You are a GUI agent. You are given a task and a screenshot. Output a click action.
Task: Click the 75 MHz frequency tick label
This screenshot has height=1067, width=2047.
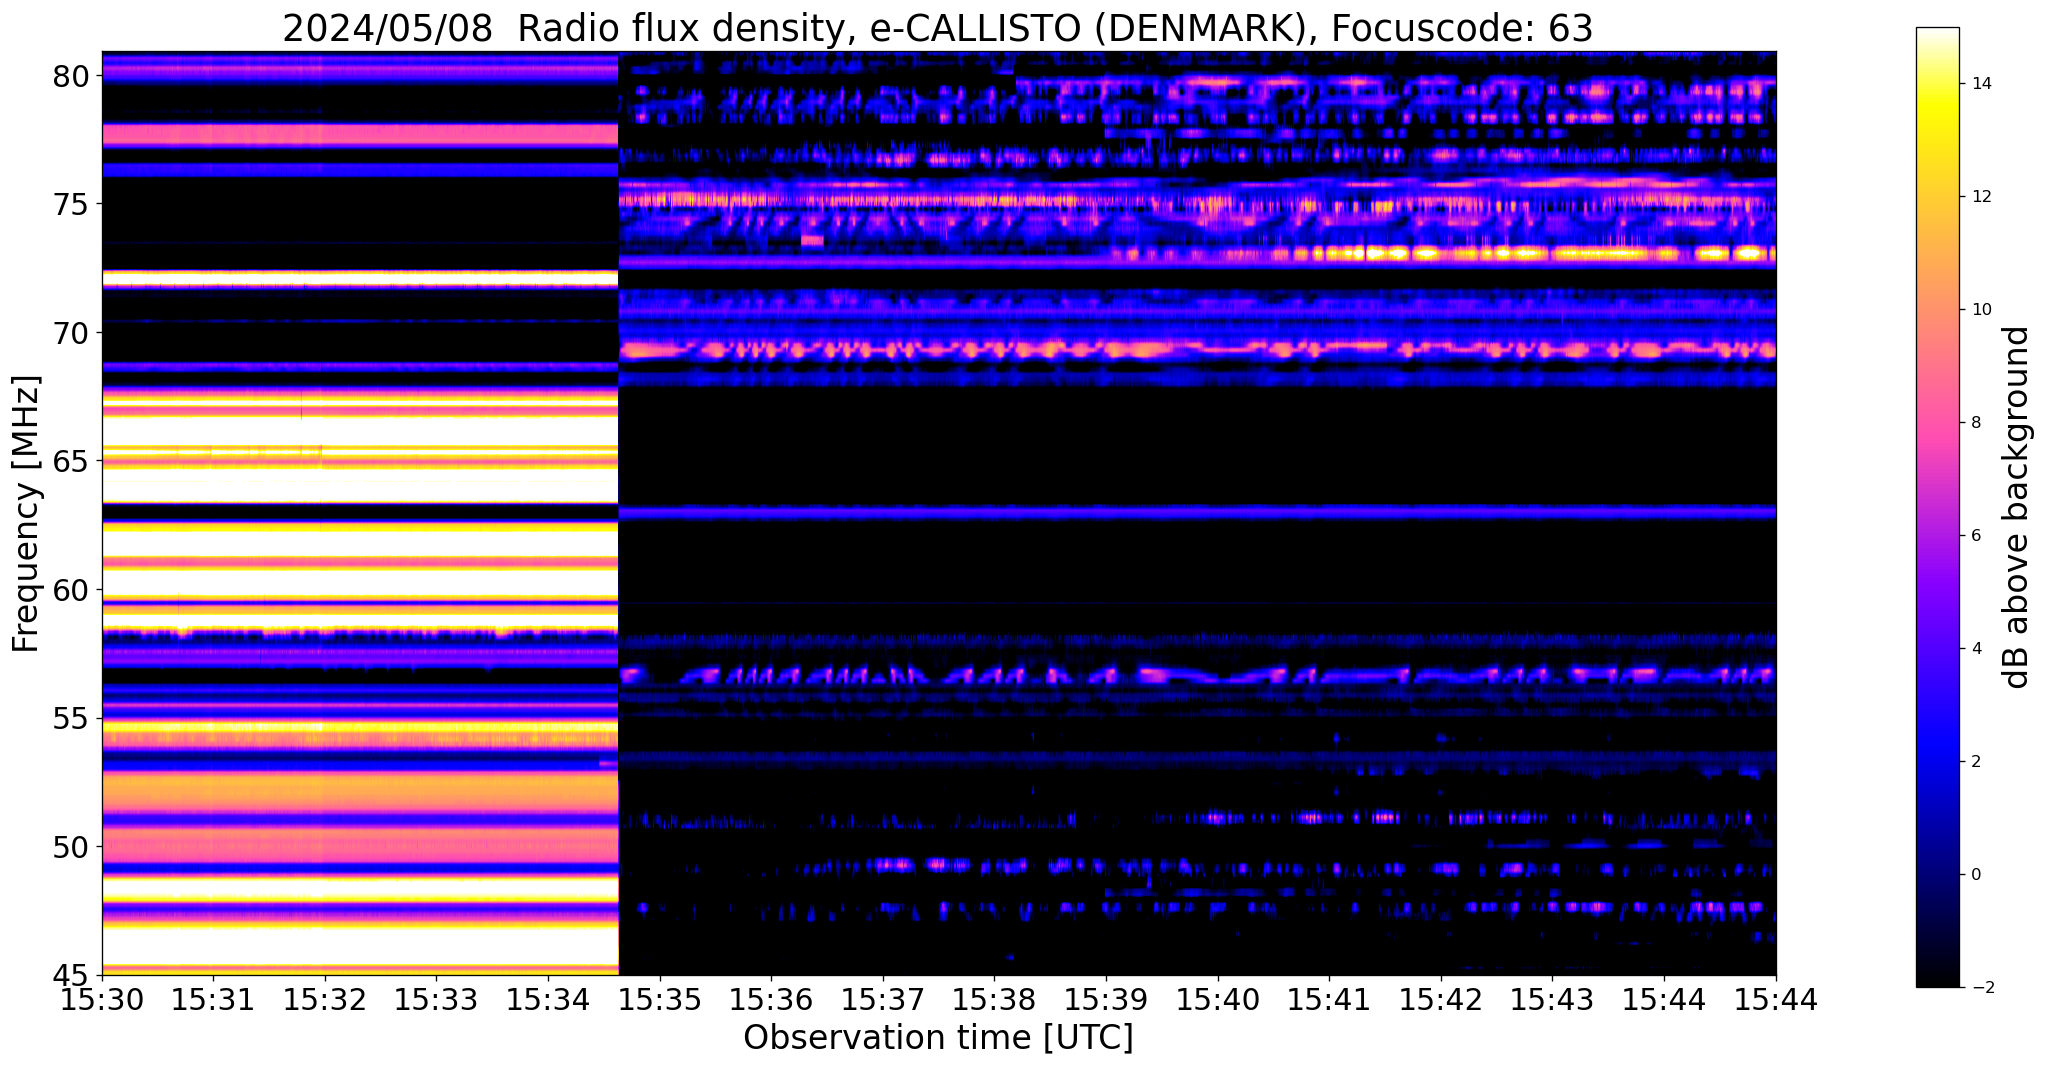coord(70,204)
